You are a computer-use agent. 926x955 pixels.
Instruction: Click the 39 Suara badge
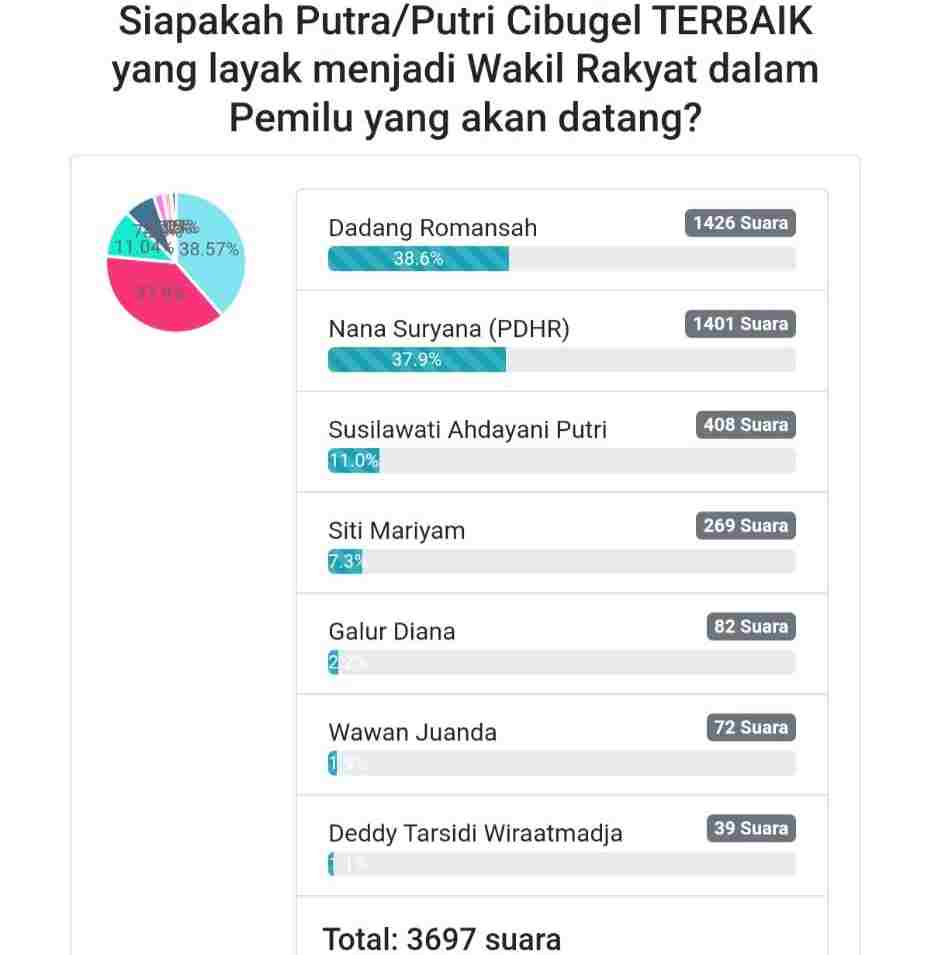(751, 828)
